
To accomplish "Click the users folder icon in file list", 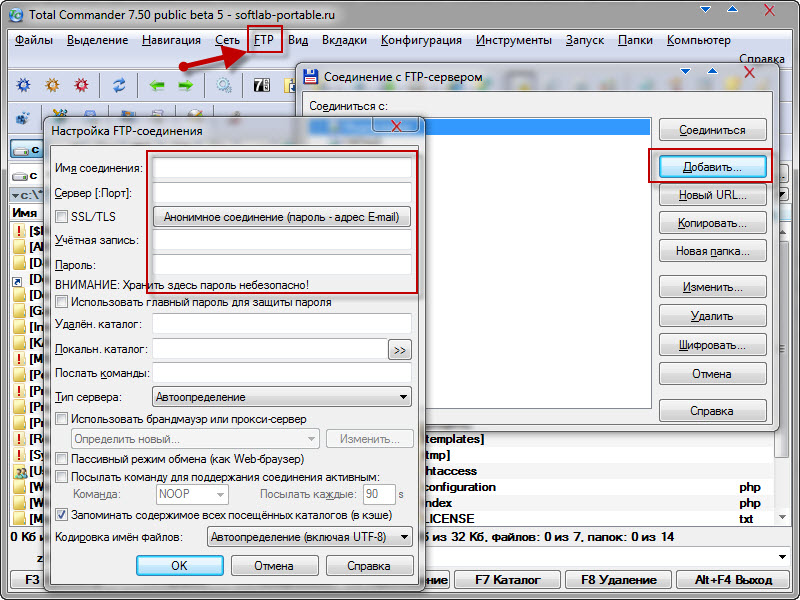I will click(19, 471).
